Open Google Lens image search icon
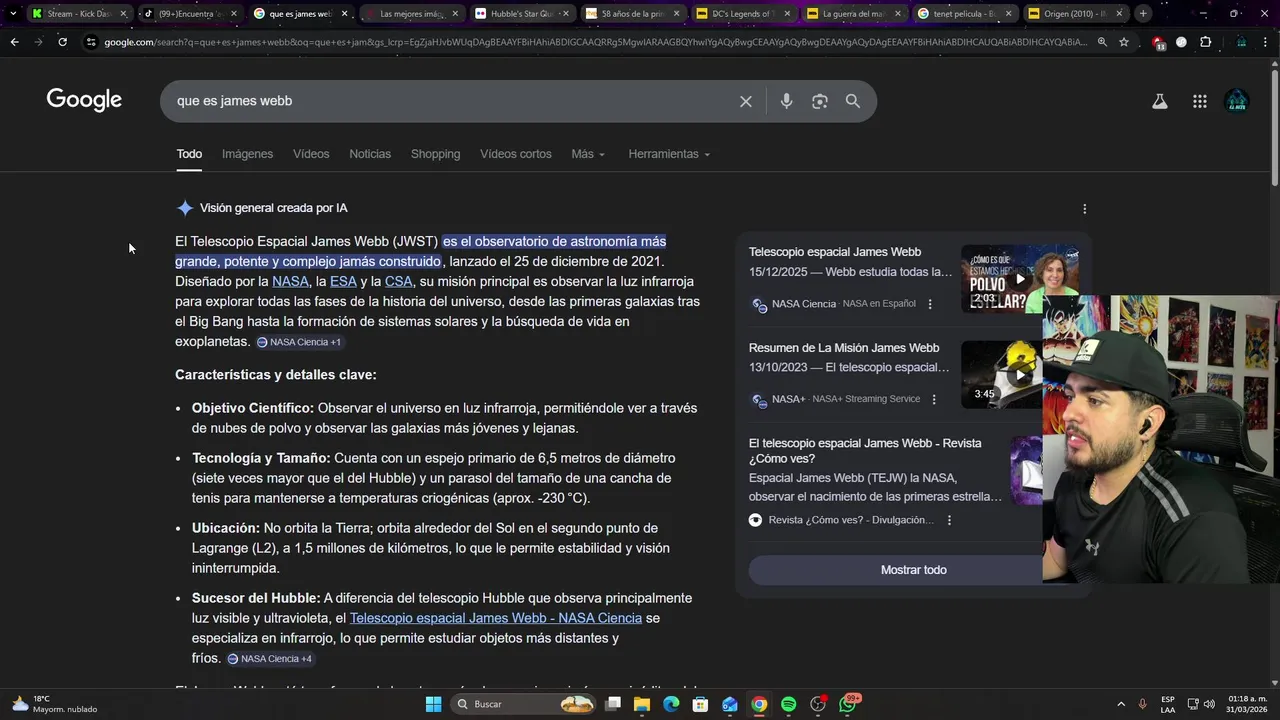Image resolution: width=1280 pixels, height=720 pixels. [x=820, y=101]
